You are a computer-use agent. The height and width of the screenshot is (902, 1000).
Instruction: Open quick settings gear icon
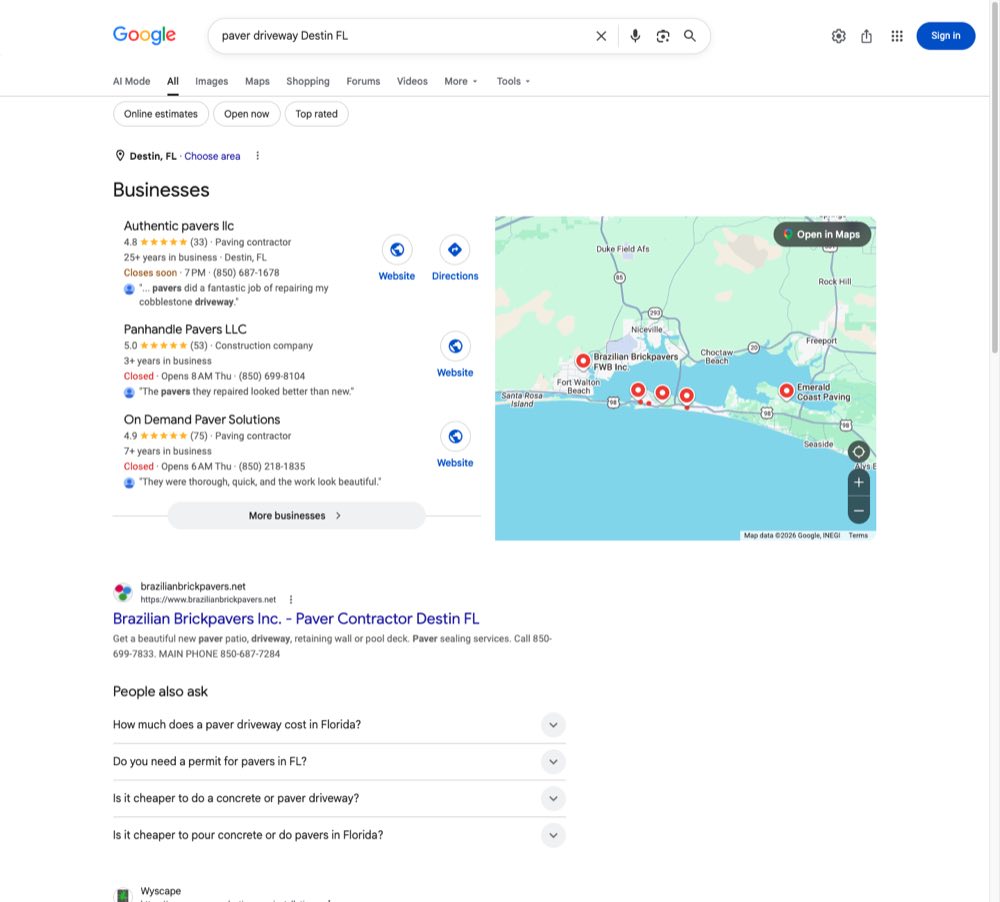[x=838, y=36]
